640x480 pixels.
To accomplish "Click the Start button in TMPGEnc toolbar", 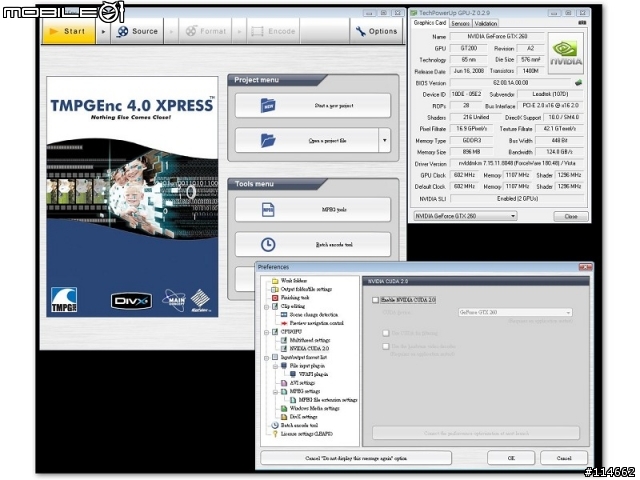I will coord(69,31).
